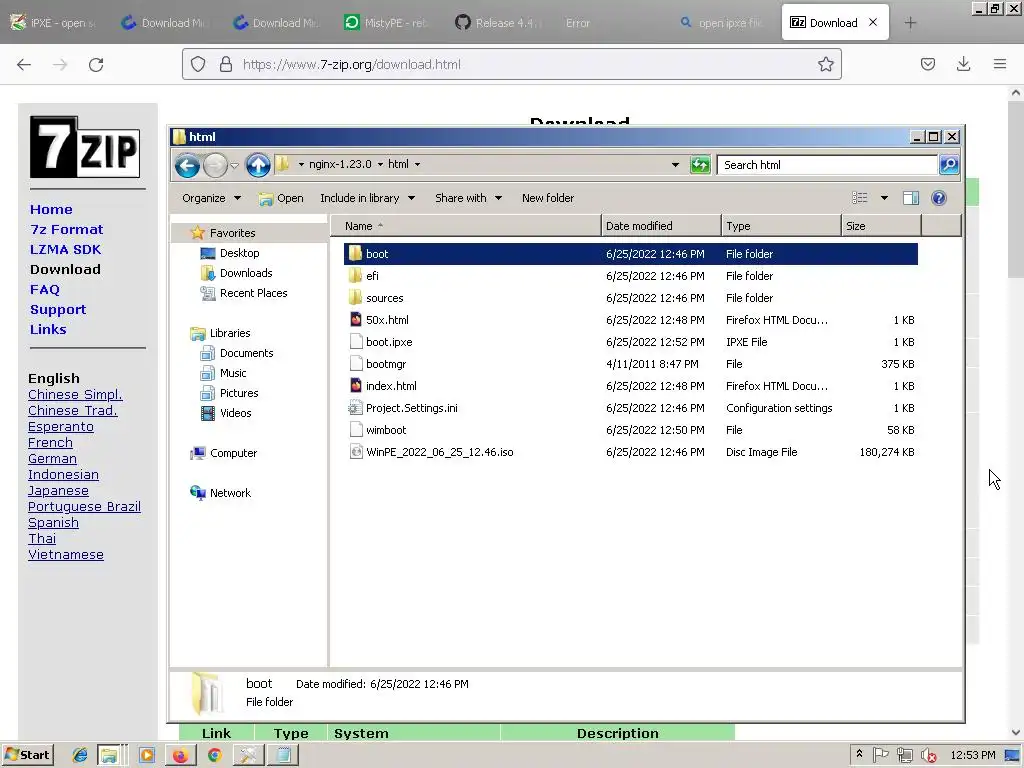Toggle the preview pane icon
This screenshot has height=768, width=1024.
pos(911,198)
